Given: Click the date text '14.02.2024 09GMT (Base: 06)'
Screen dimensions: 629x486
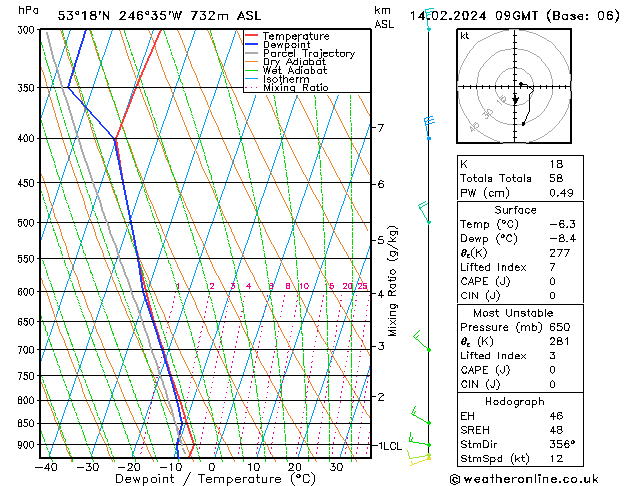Looking at the screenshot, I should [514, 16].
